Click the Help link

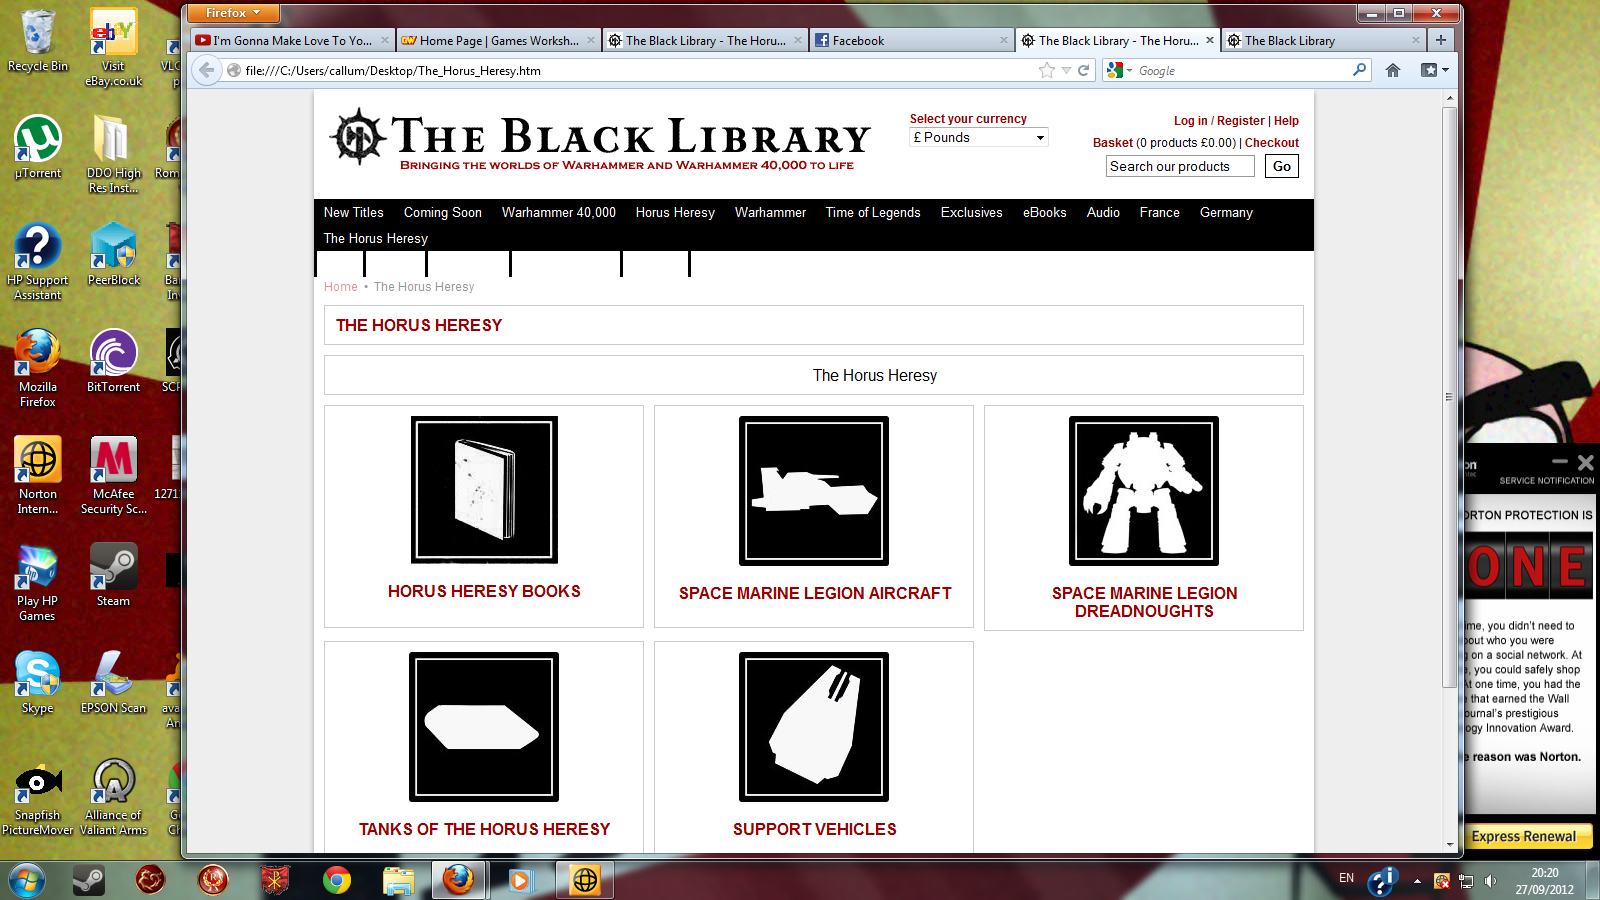pos(1286,120)
